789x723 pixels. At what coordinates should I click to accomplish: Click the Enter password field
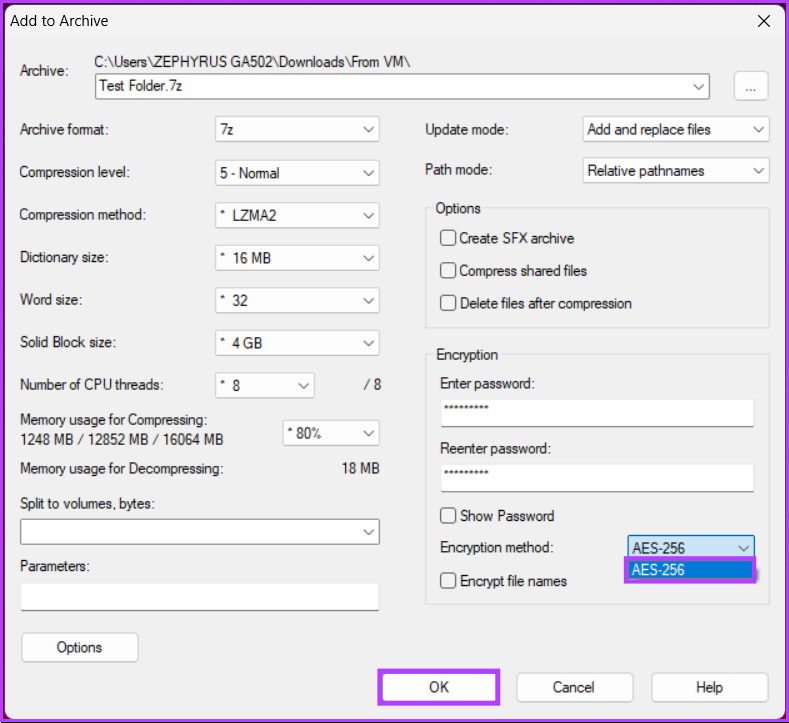tap(597, 413)
